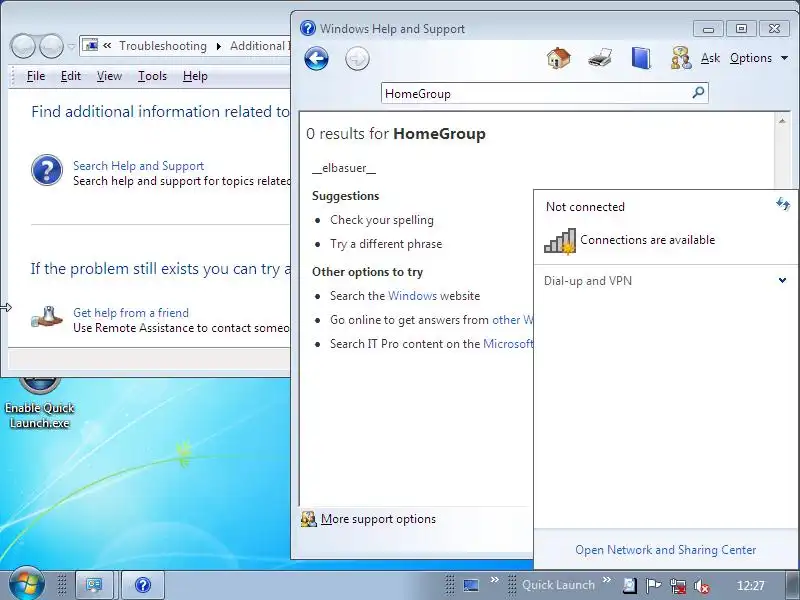Click Enable Quick Launch.exe desktop icon
The image size is (800, 600).
coord(39,404)
